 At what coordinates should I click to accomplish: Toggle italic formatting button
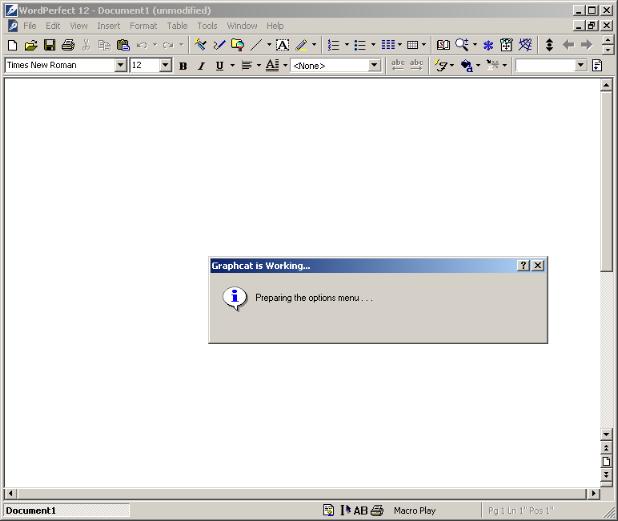point(201,66)
